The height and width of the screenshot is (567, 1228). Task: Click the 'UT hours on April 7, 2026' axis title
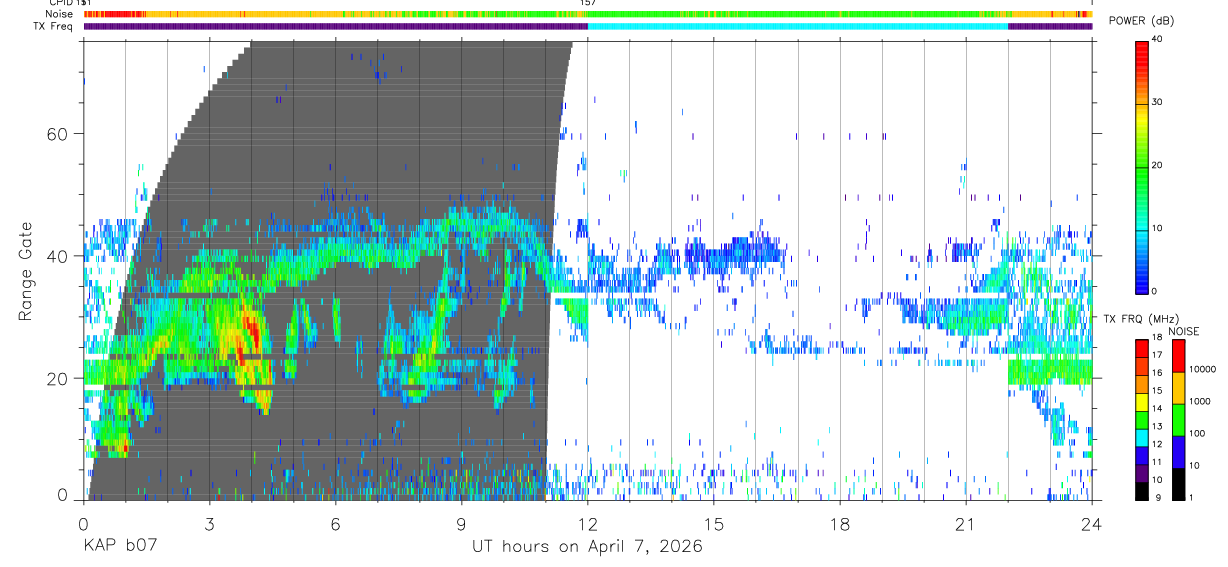point(587,547)
